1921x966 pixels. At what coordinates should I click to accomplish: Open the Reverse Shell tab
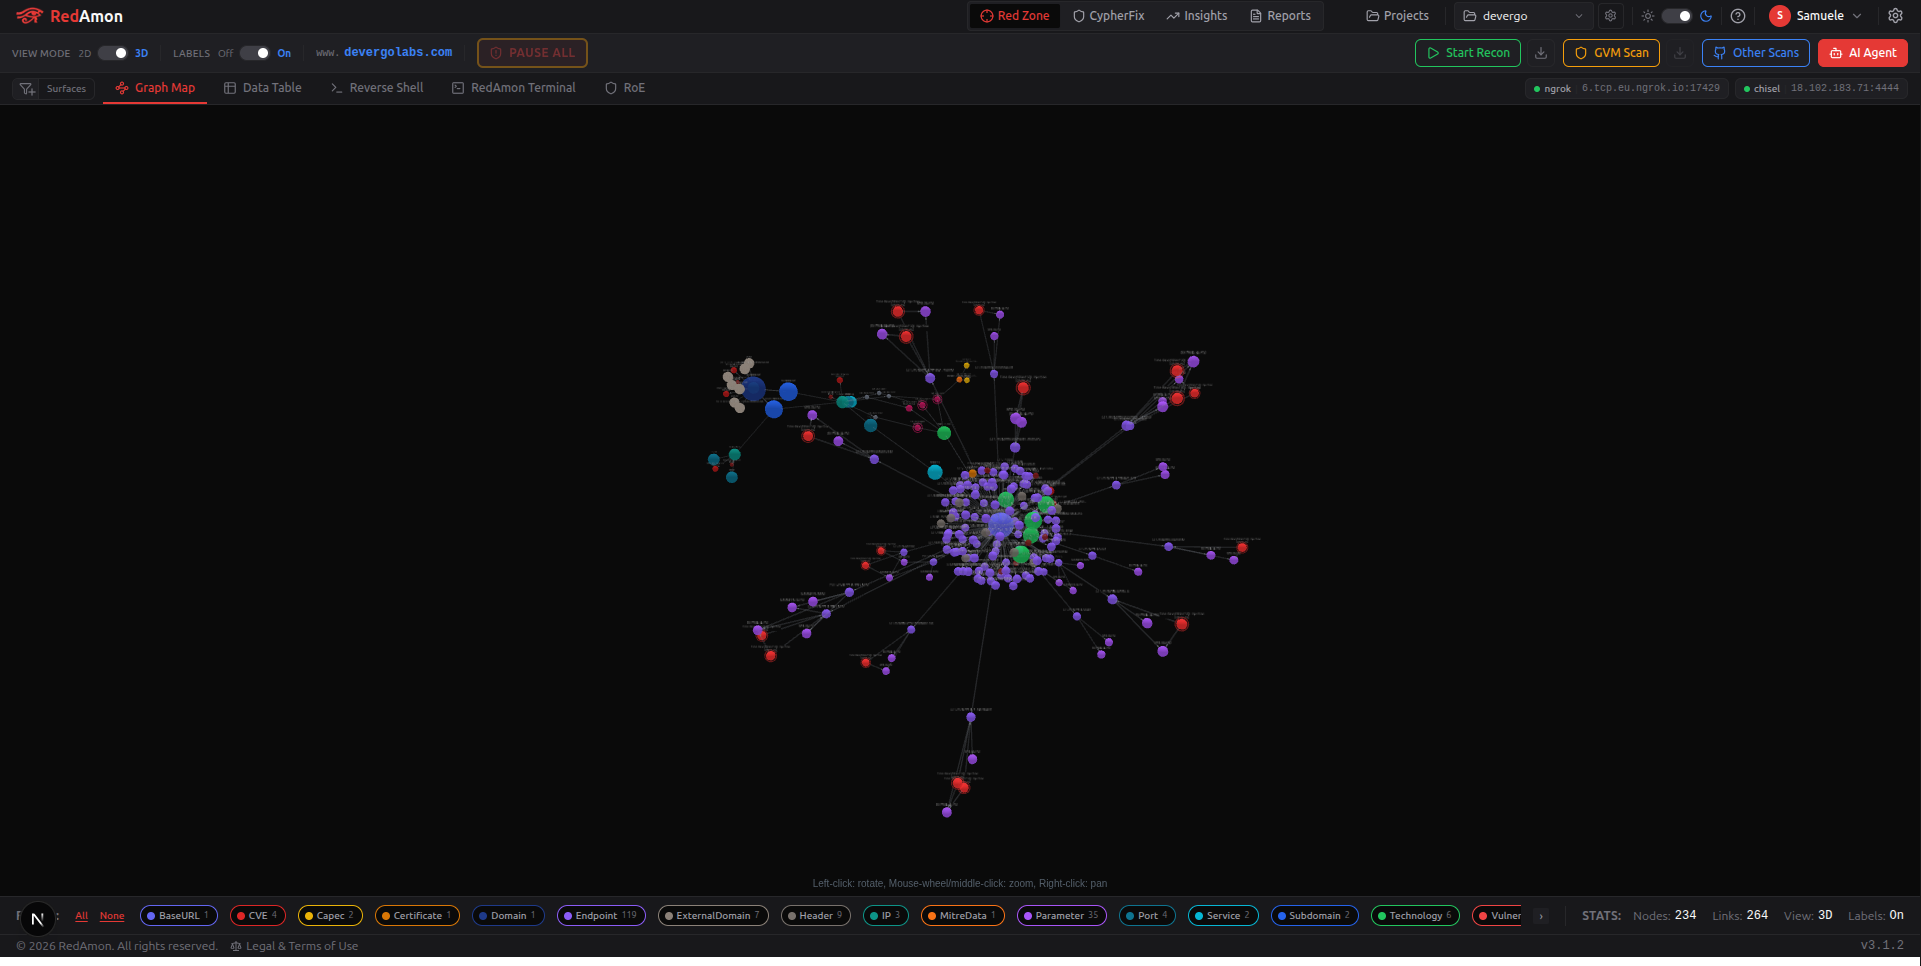pos(377,88)
